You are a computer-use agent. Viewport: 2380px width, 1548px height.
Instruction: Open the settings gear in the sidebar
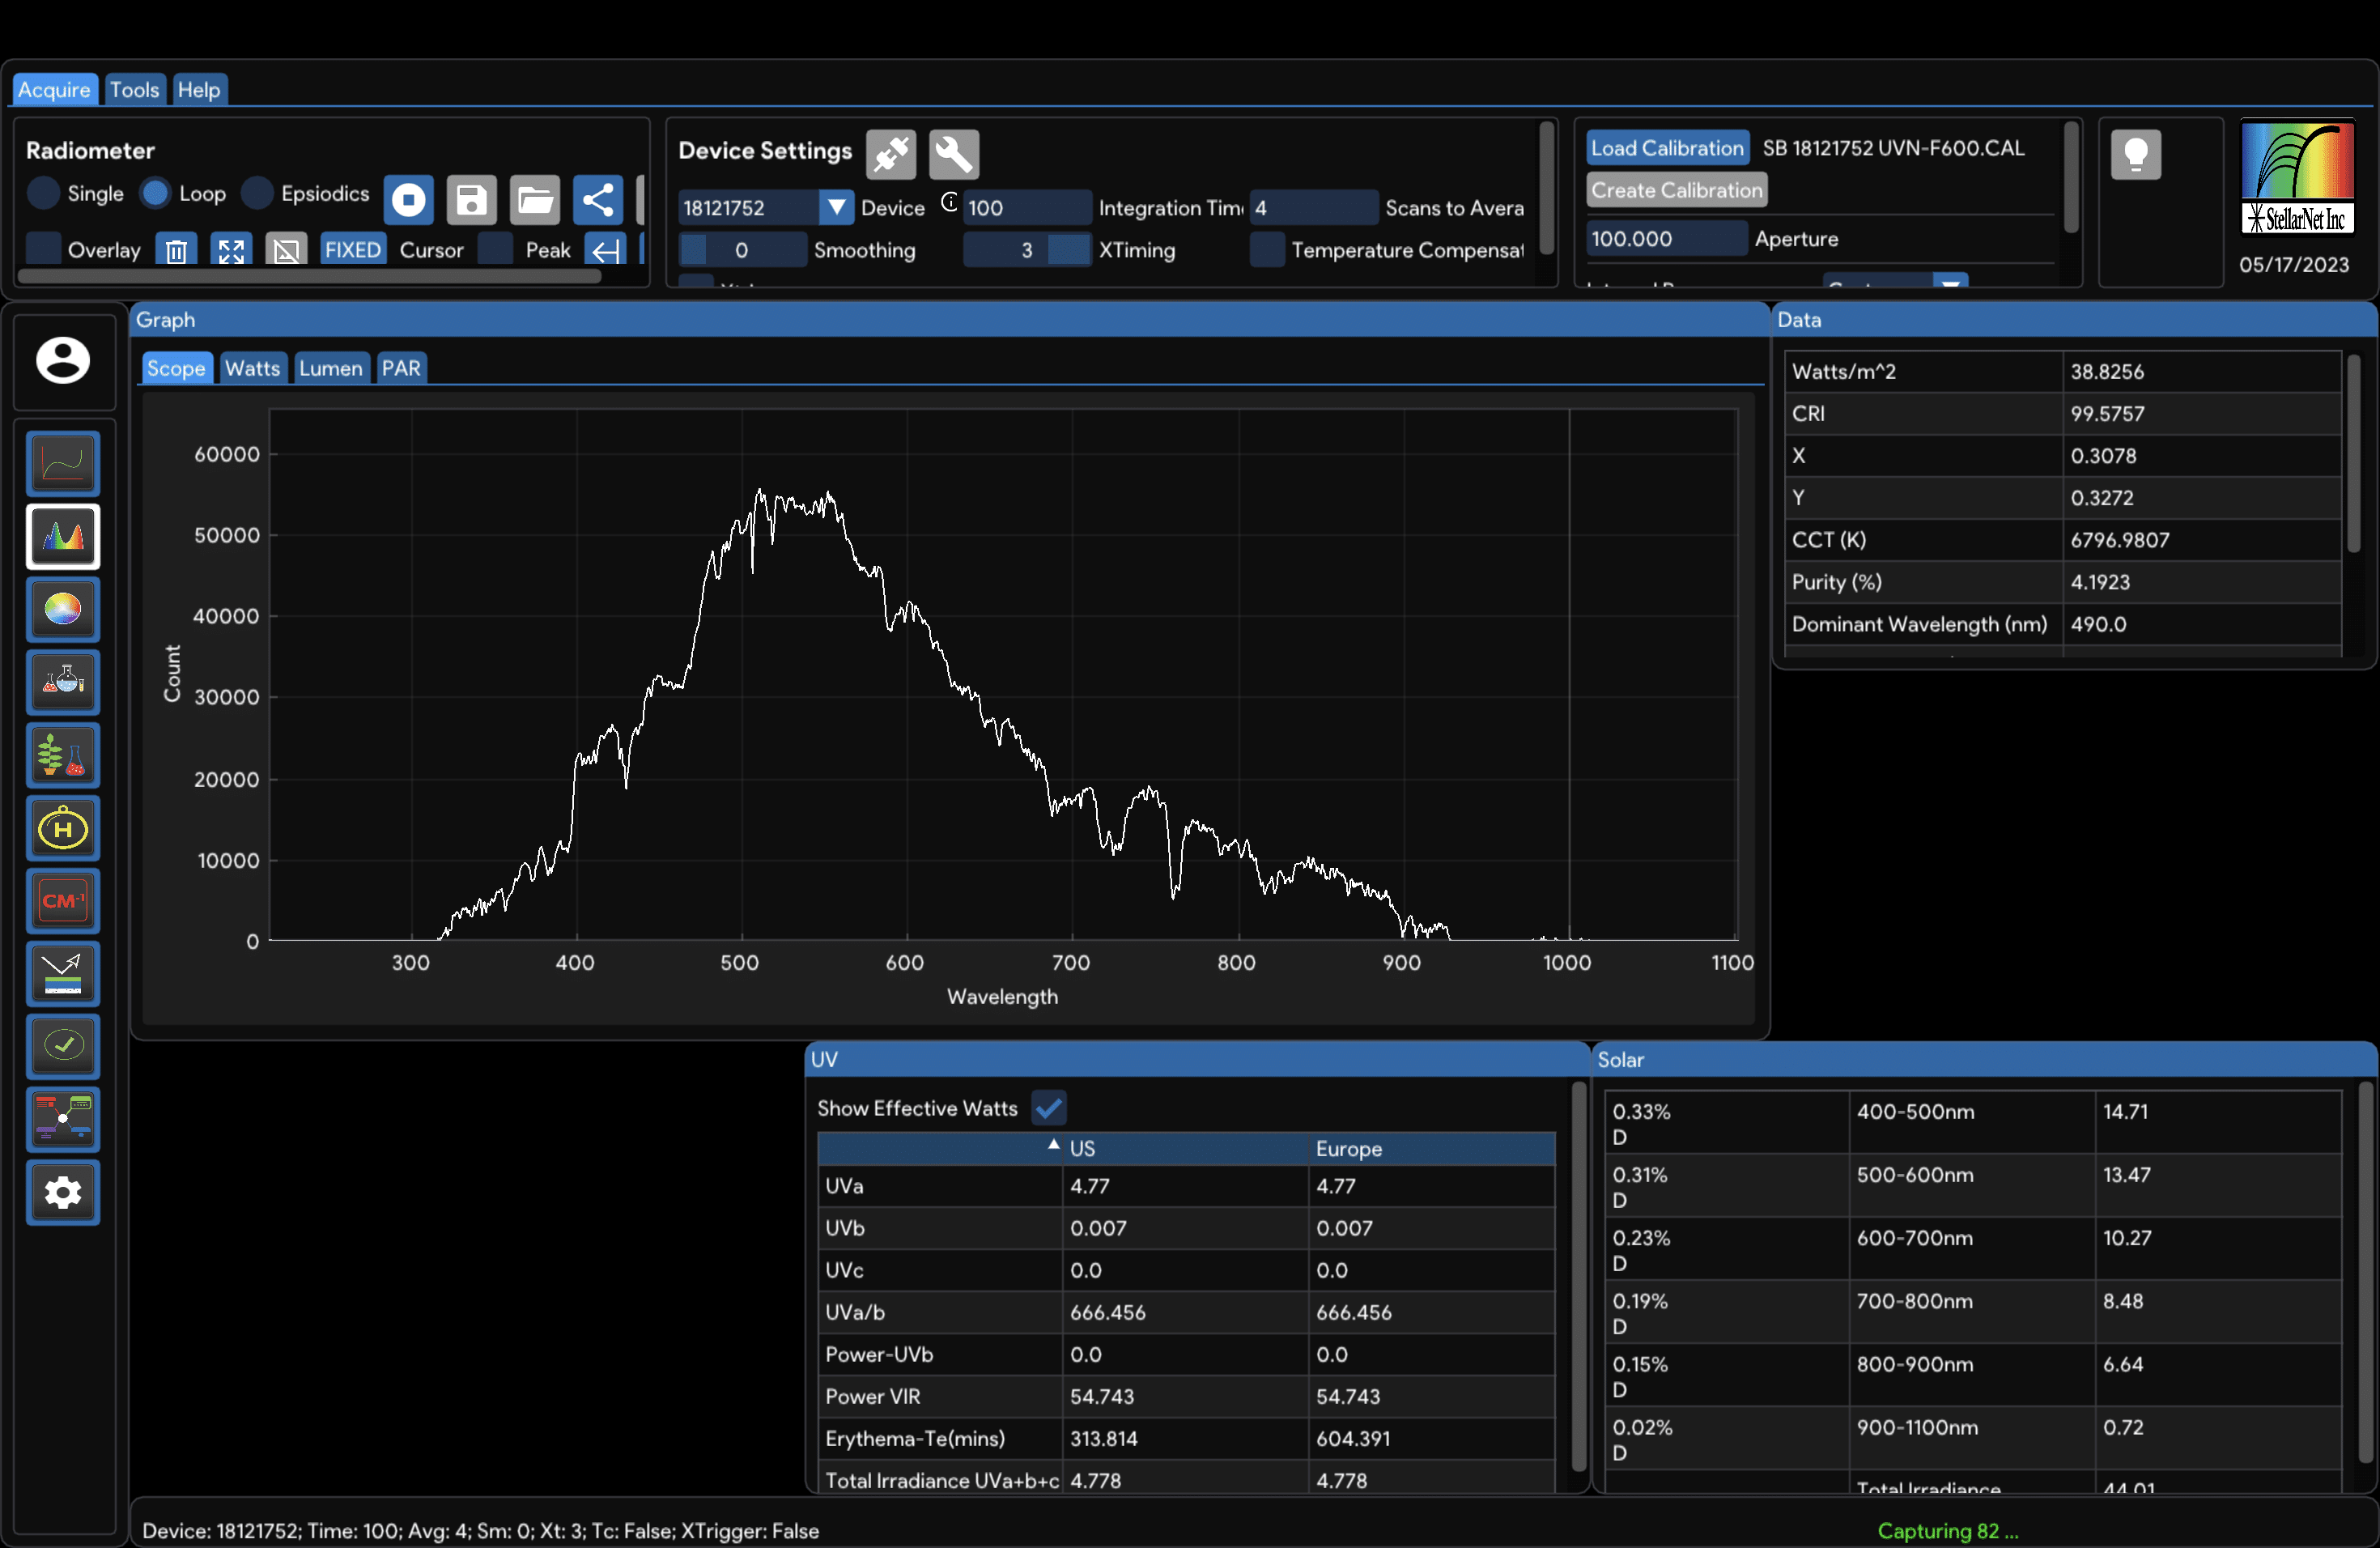coord(62,1192)
